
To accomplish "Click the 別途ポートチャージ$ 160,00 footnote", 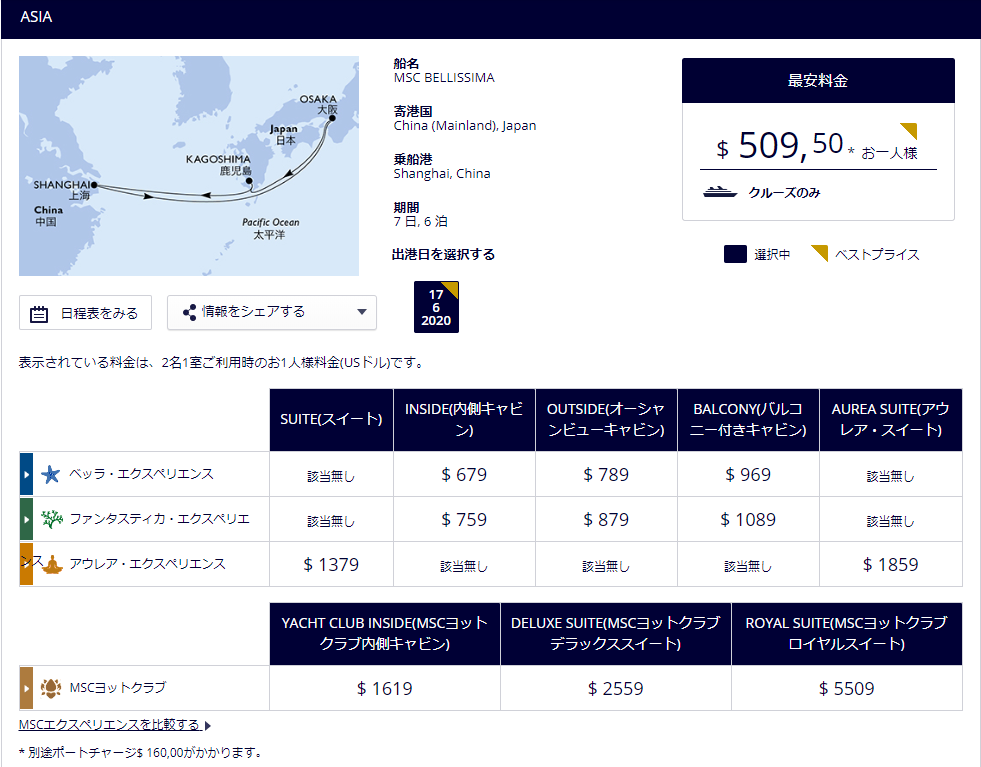I will [140, 753].
